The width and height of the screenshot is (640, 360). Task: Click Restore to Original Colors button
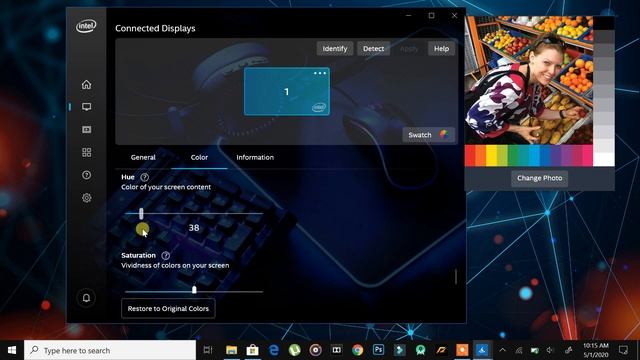tap(168, 309)
